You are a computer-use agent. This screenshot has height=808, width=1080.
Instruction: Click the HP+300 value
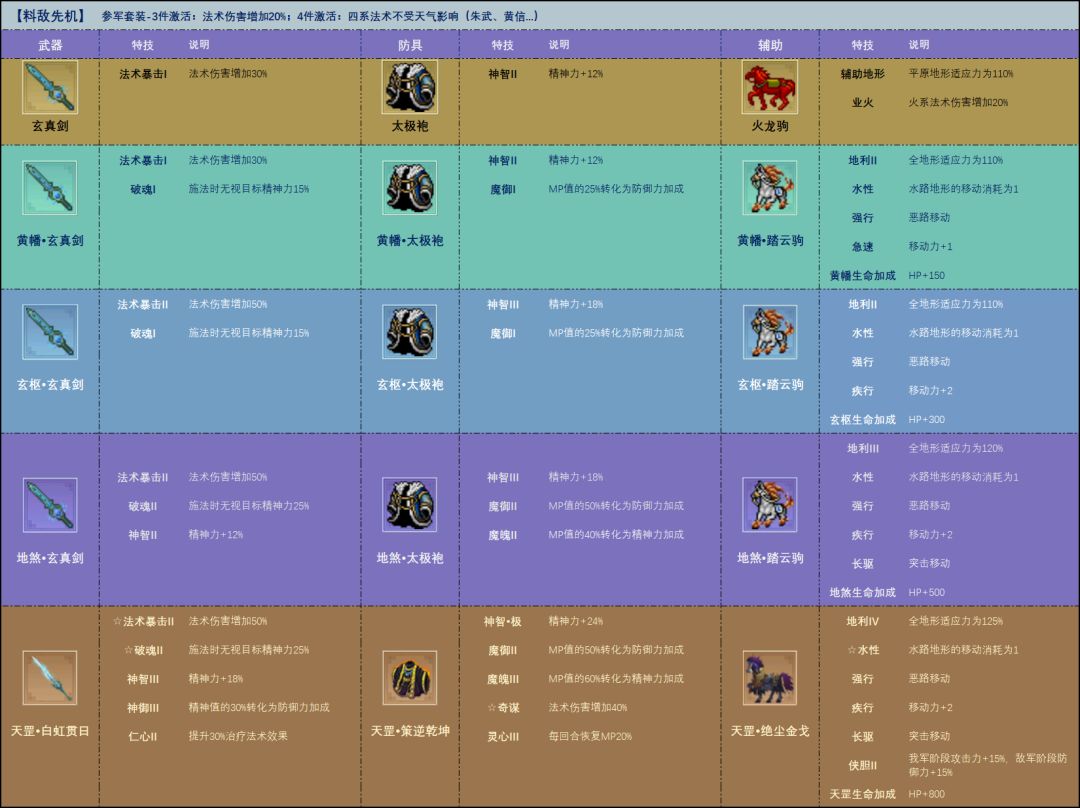click(926, 419)
